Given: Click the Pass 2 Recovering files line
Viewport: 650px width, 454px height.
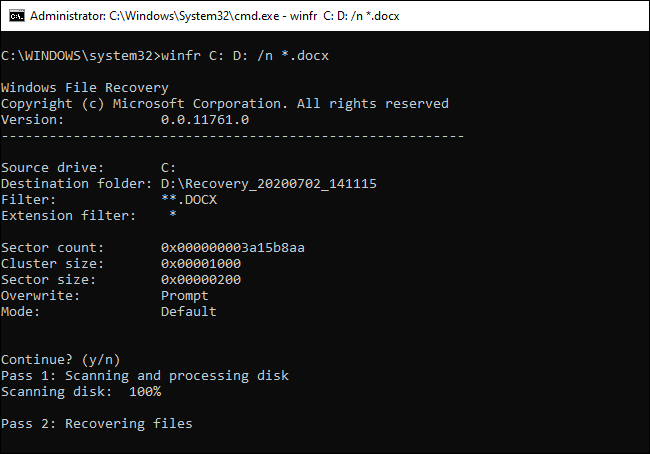Looking at the screenshot, I should click(97, 424).
